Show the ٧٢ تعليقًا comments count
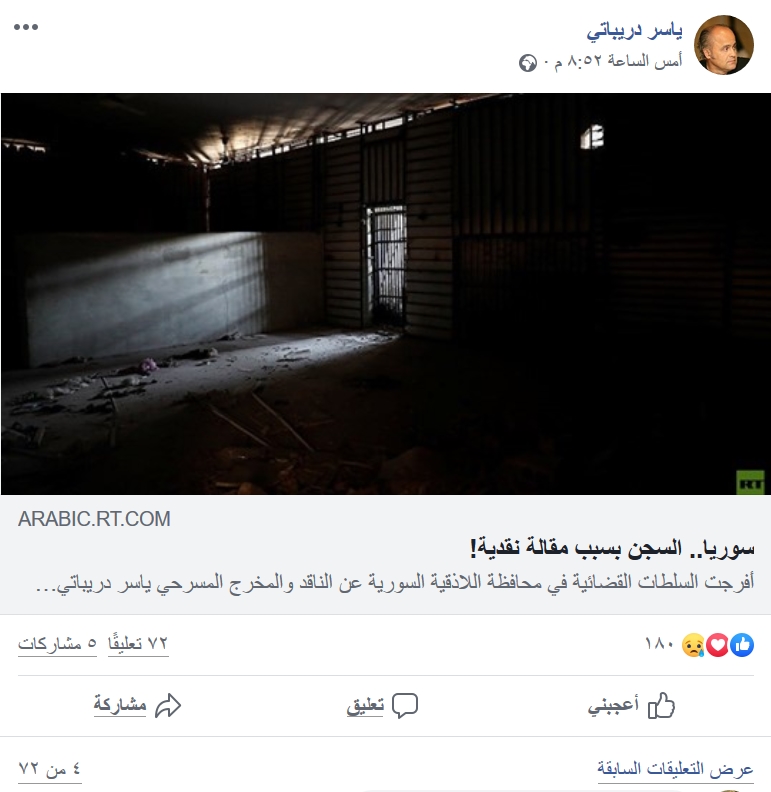771x792 pixels. coord(138,644)
